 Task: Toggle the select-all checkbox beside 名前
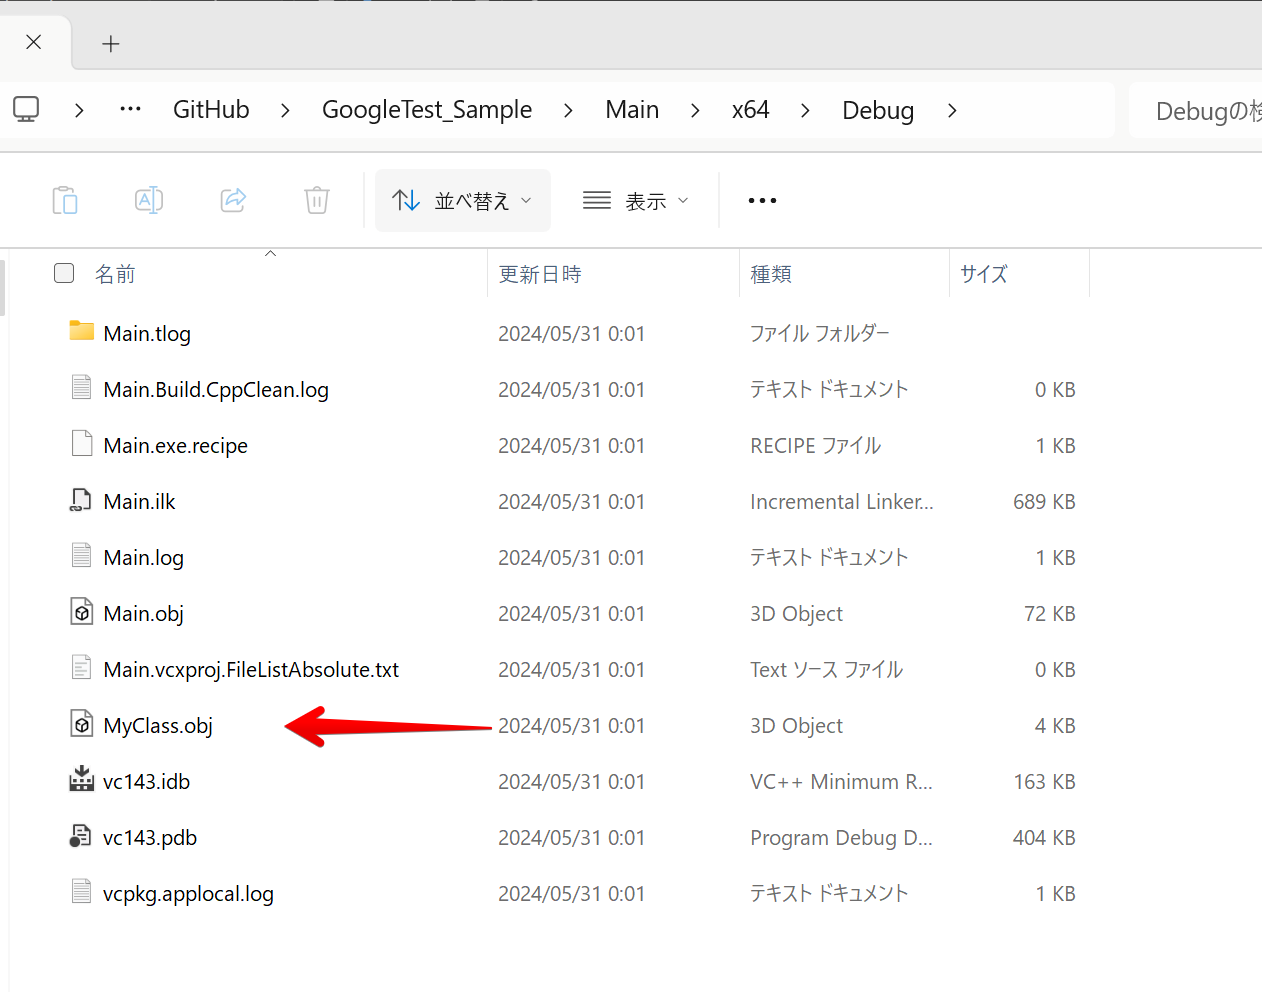tap(64, 274)
